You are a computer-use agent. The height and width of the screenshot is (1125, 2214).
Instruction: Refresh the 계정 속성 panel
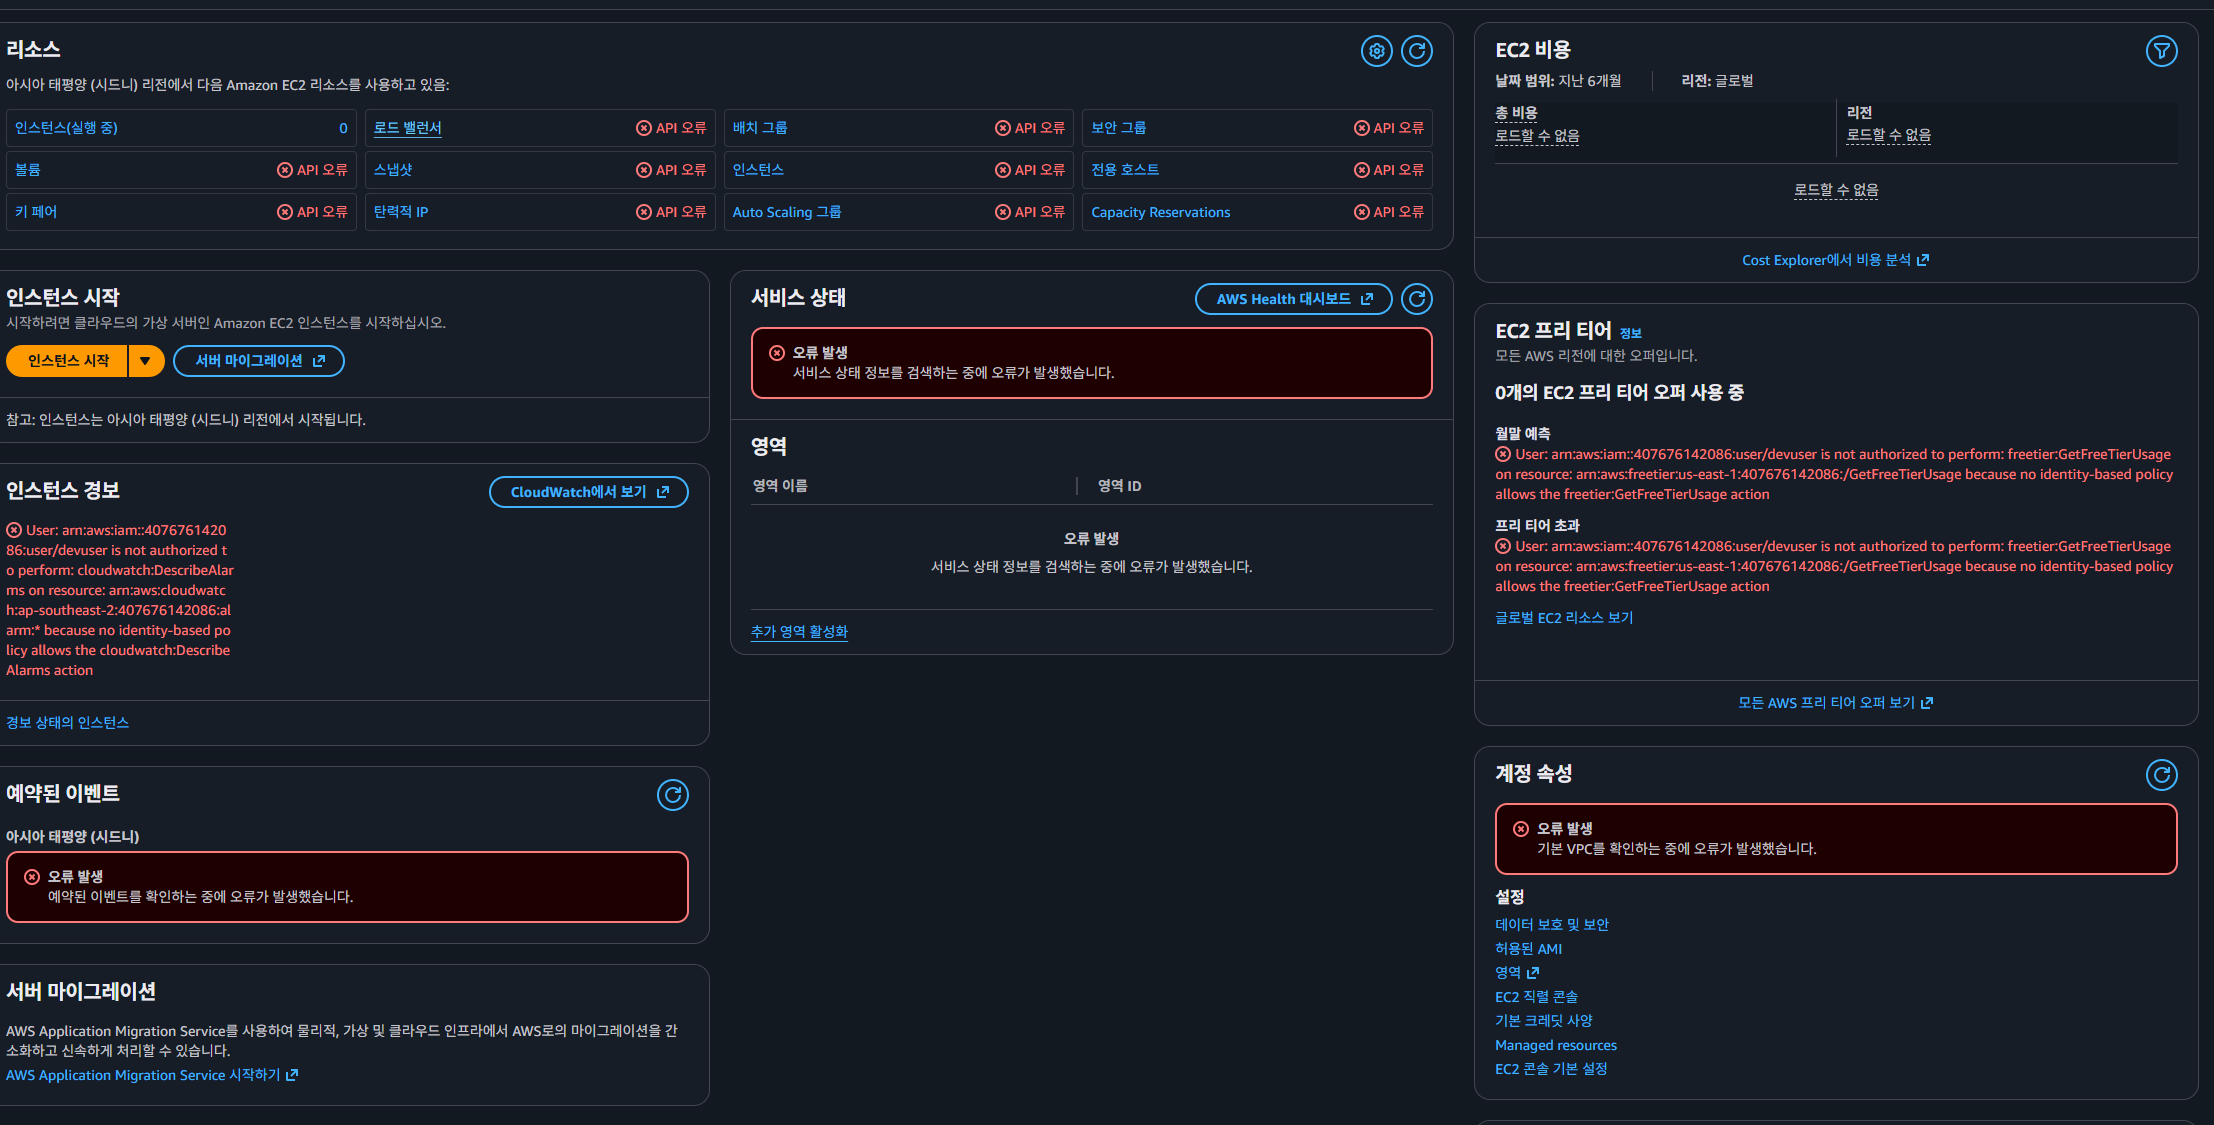(2162, 775)
